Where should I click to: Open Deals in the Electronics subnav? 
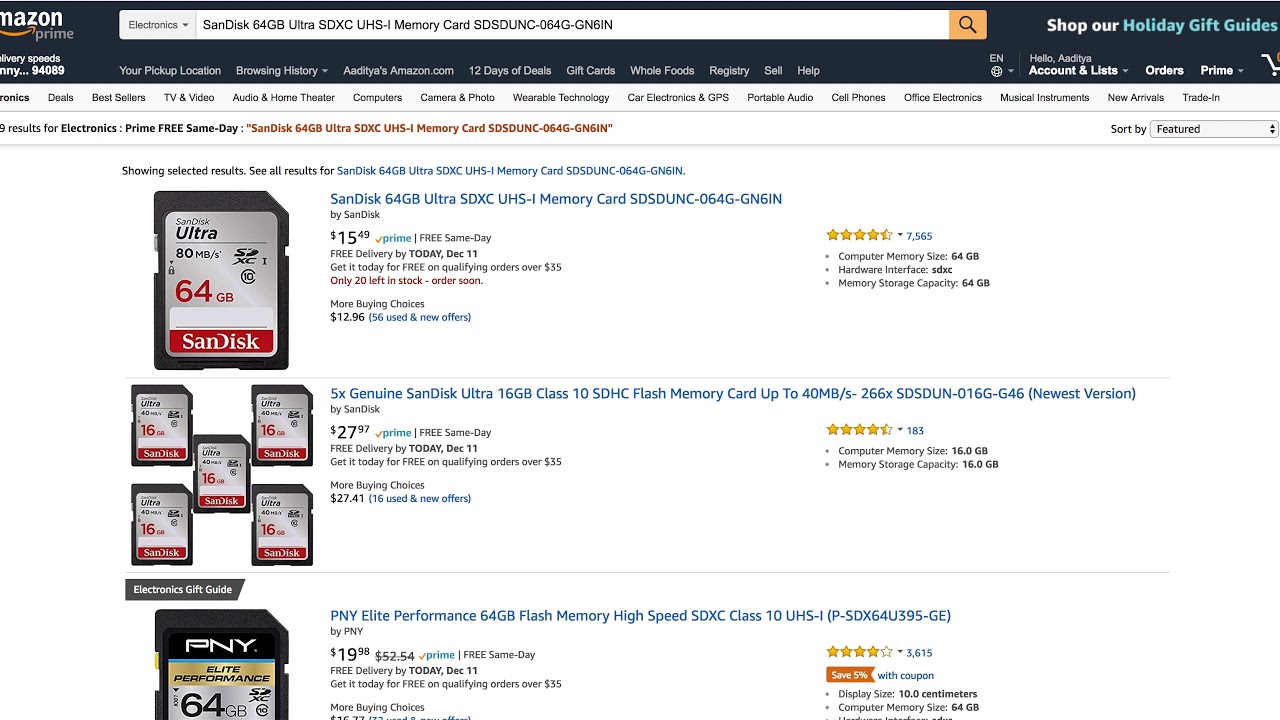(61, 98)
